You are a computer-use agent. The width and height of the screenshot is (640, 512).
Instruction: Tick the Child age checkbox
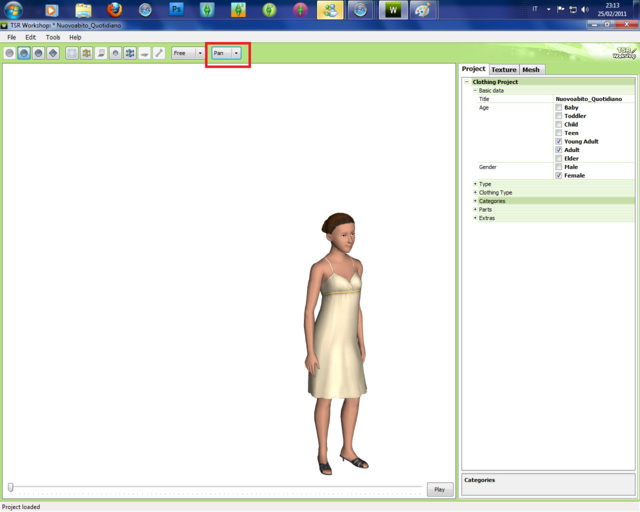559,125
